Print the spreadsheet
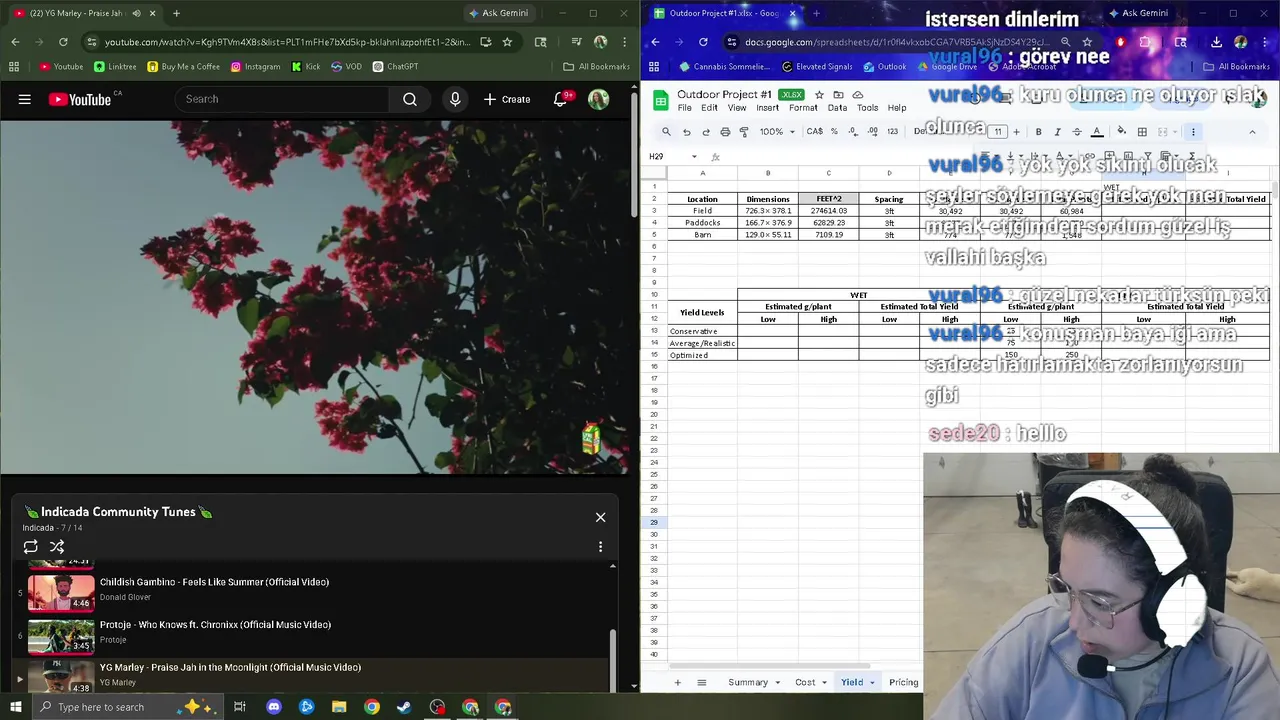The height and width of the screenshot is (720, 1280). 725,132
